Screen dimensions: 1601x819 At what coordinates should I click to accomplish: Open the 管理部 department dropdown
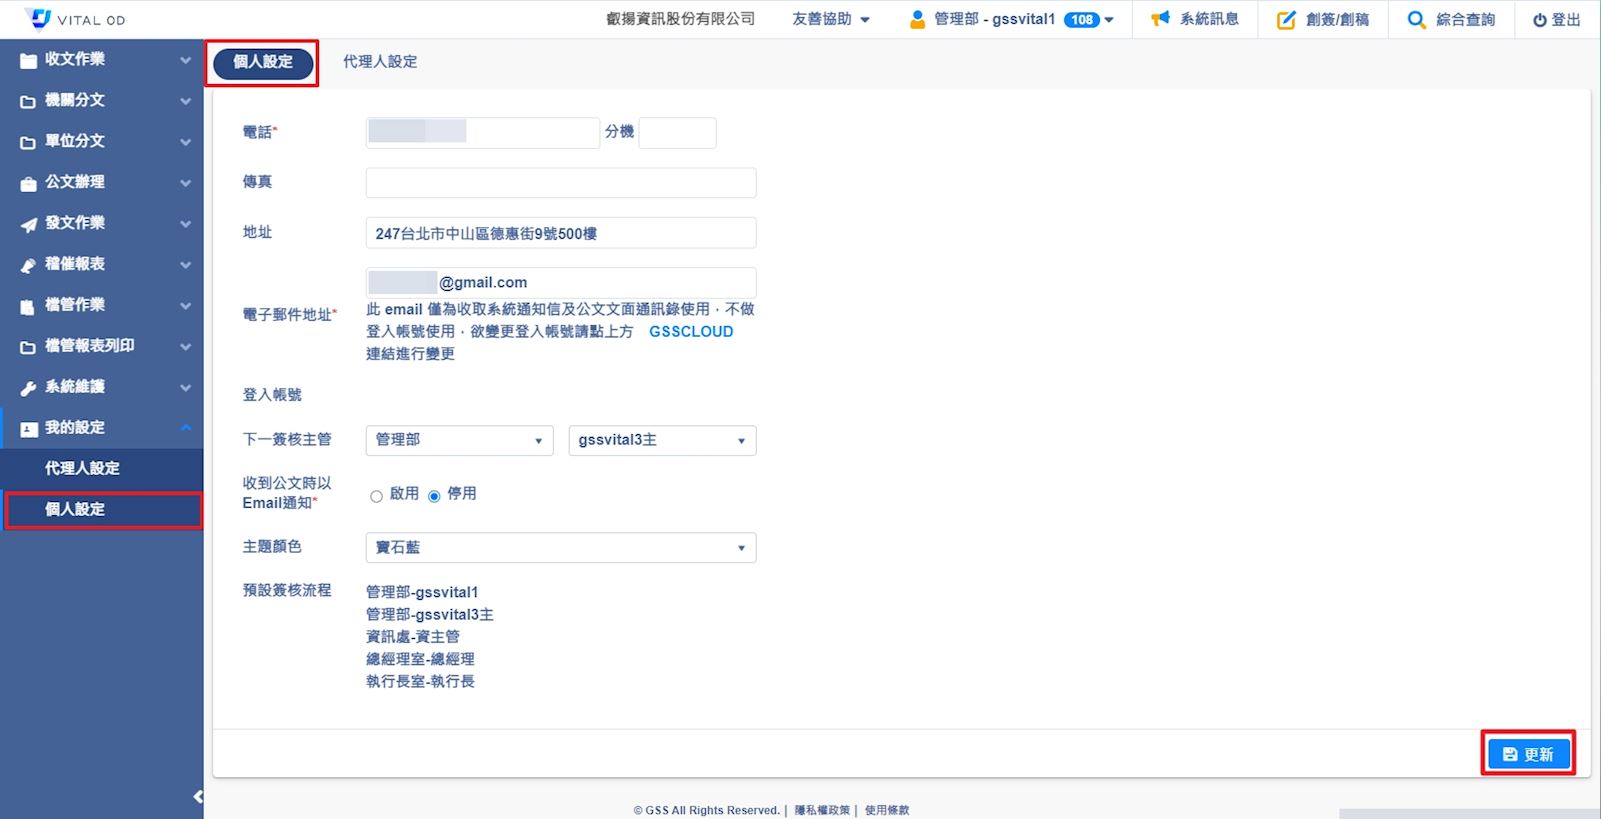[x=459, y=440]
